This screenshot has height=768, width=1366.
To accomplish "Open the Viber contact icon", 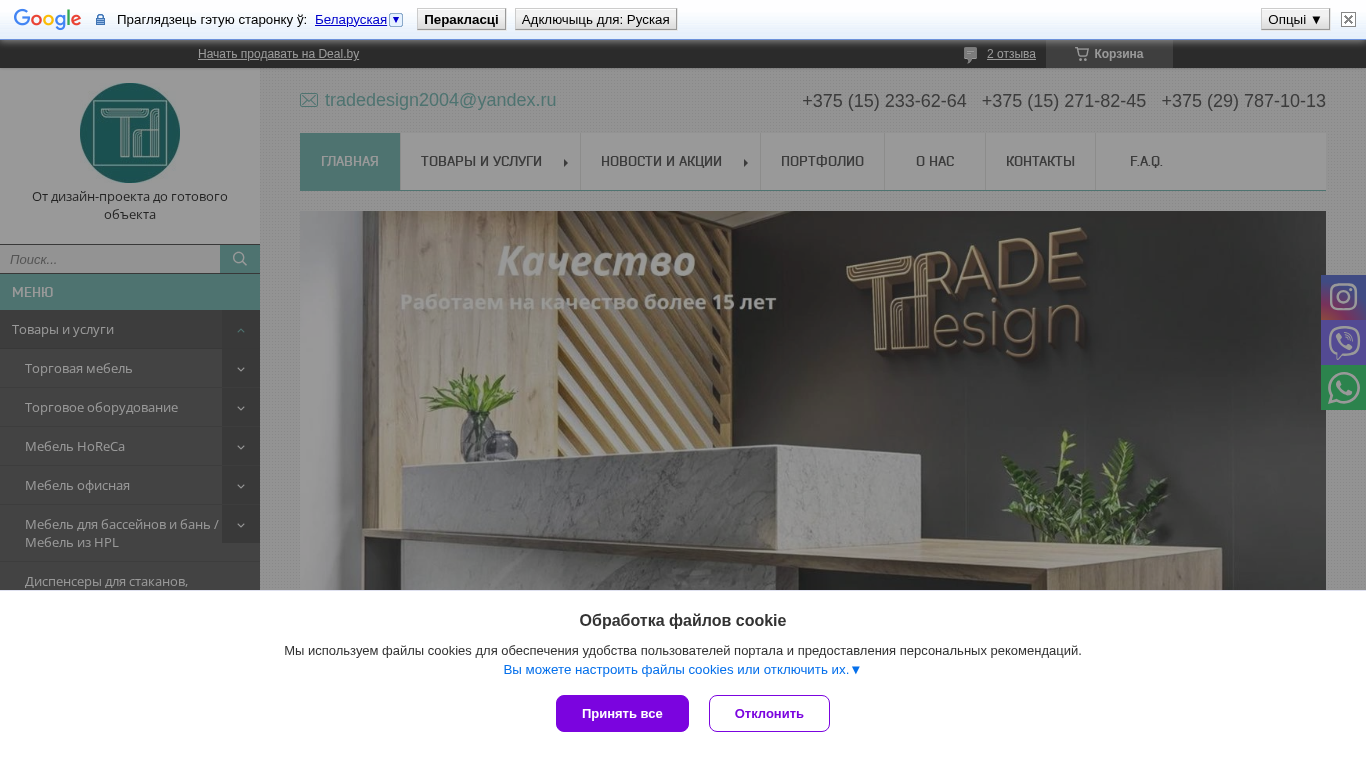I will click(x=1343, y=342).
